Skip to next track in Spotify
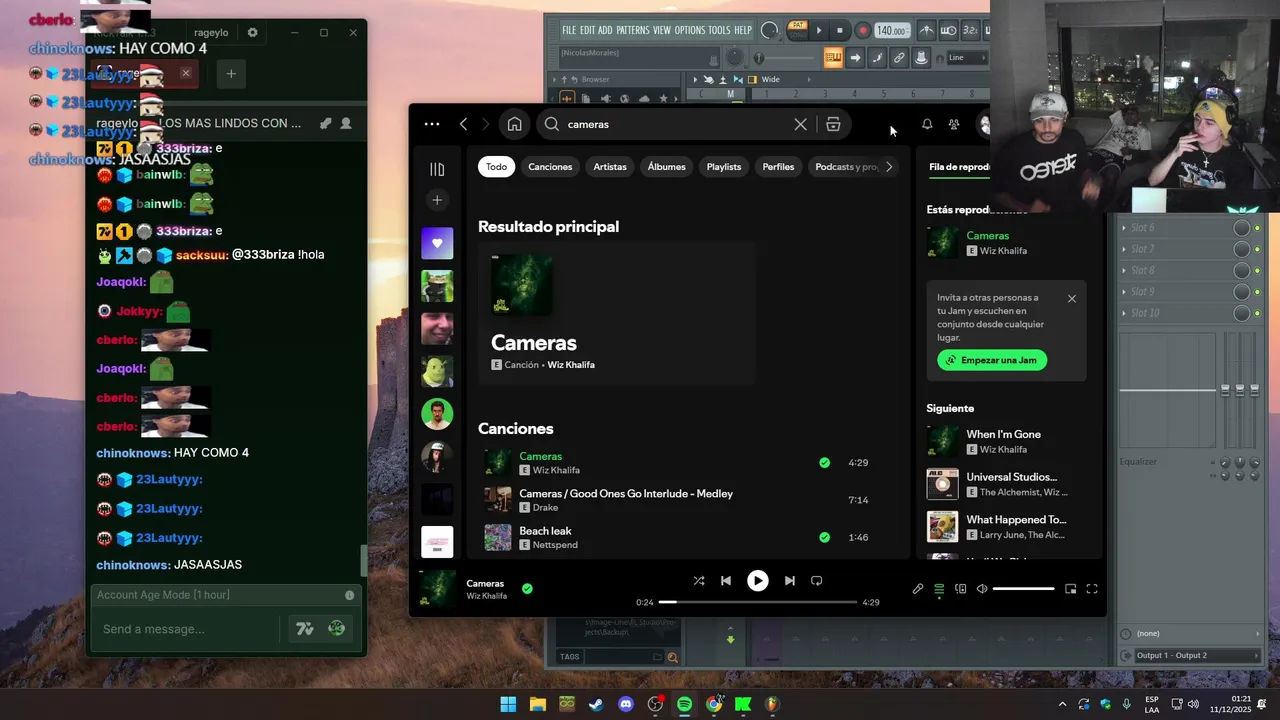Viewport: 1280px width, 720px height. pyautogui.click(x=789, y=580)
